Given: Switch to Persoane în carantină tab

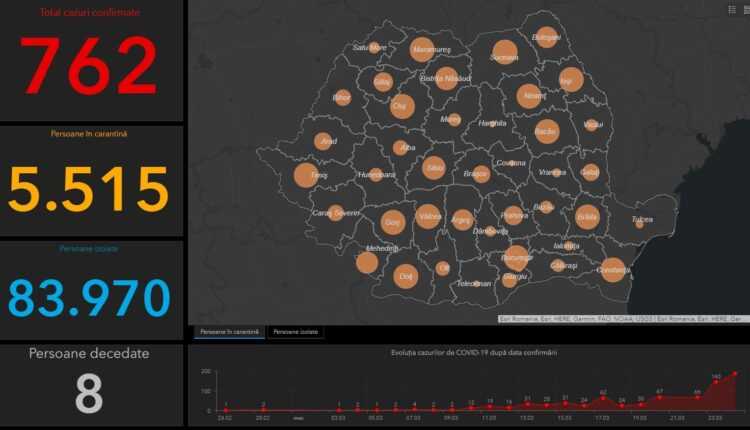Looking at the screenshot, I should pyautogui.click(x=229, y=331).
